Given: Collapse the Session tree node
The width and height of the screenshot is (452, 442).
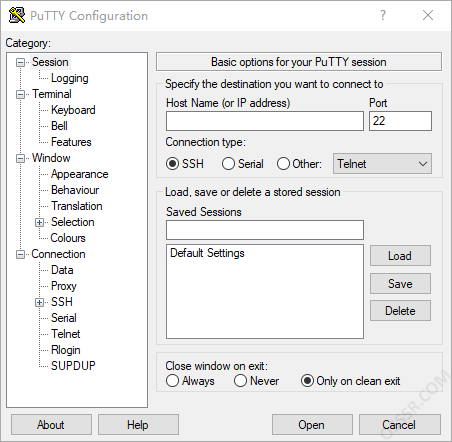Looking at the screenshot, I should (21, 62).
